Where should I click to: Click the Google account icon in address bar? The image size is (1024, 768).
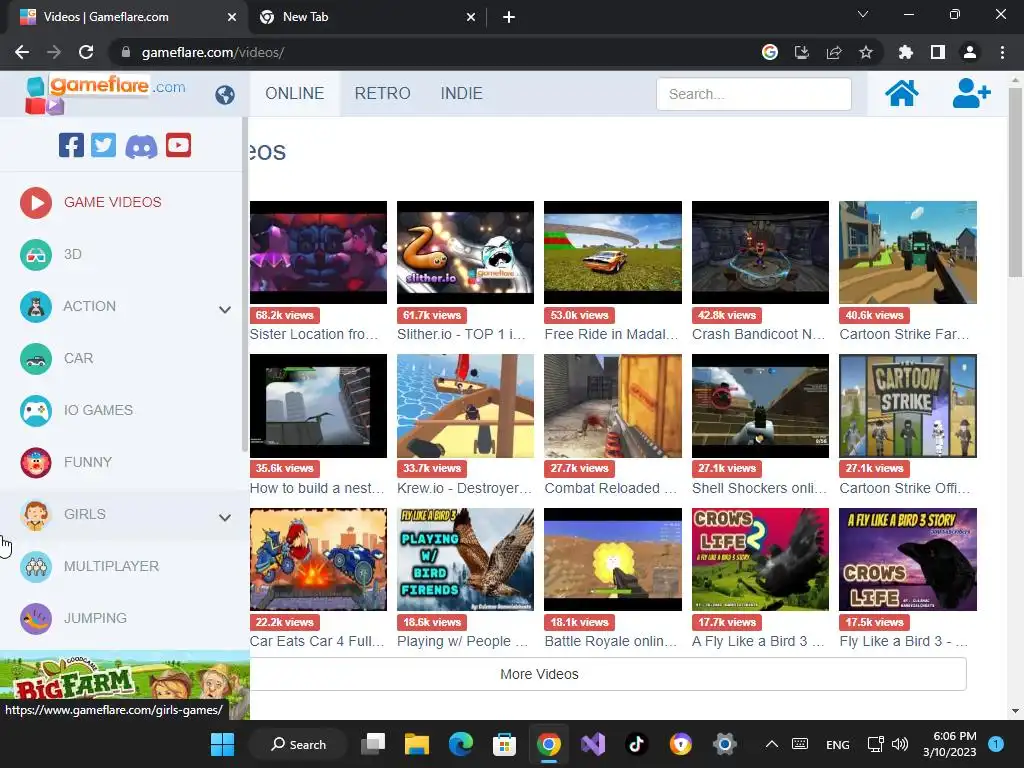[770, 52]
